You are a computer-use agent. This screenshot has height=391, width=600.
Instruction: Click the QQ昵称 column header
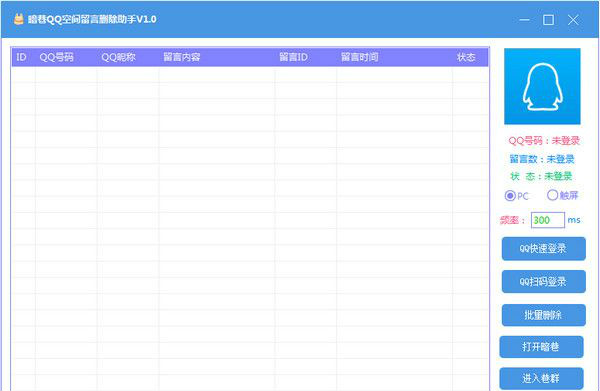point(128,57)
